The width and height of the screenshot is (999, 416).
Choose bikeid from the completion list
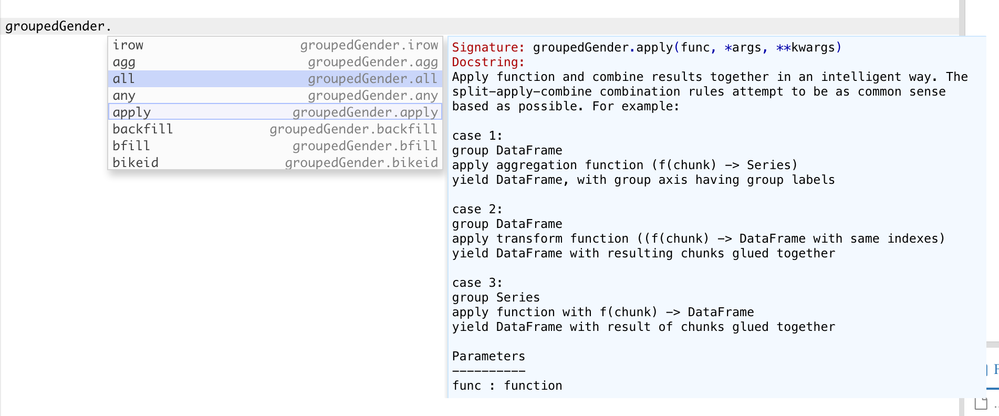(x=273, y=162)
